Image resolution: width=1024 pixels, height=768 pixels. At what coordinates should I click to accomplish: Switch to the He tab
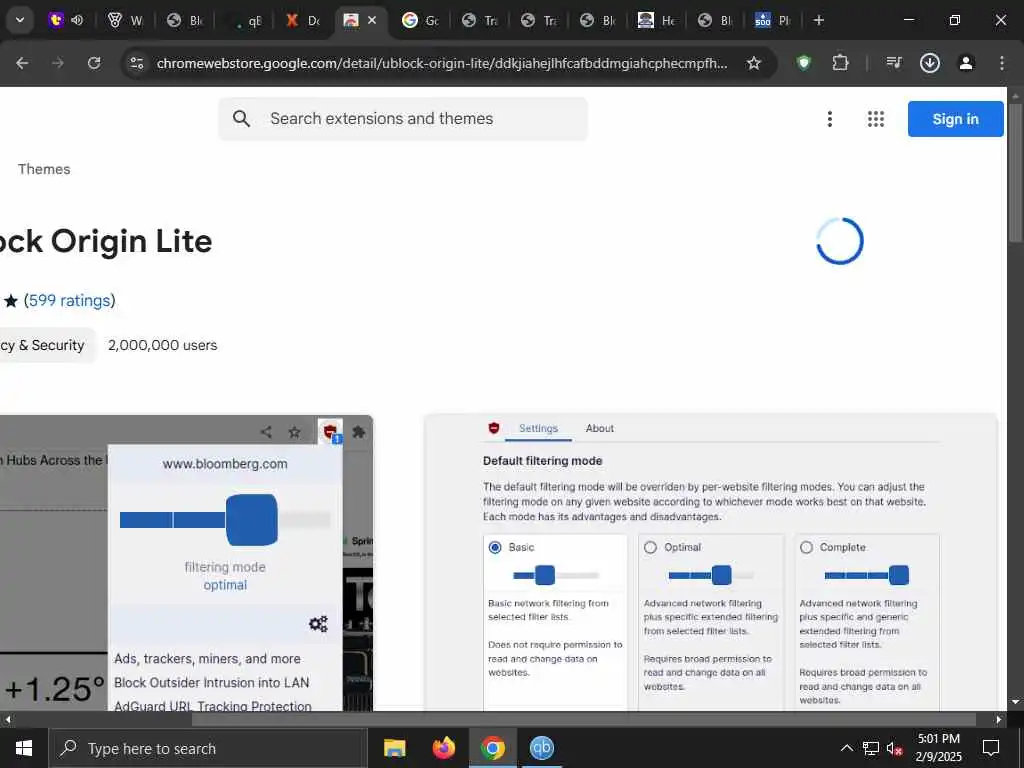point(657,20)
